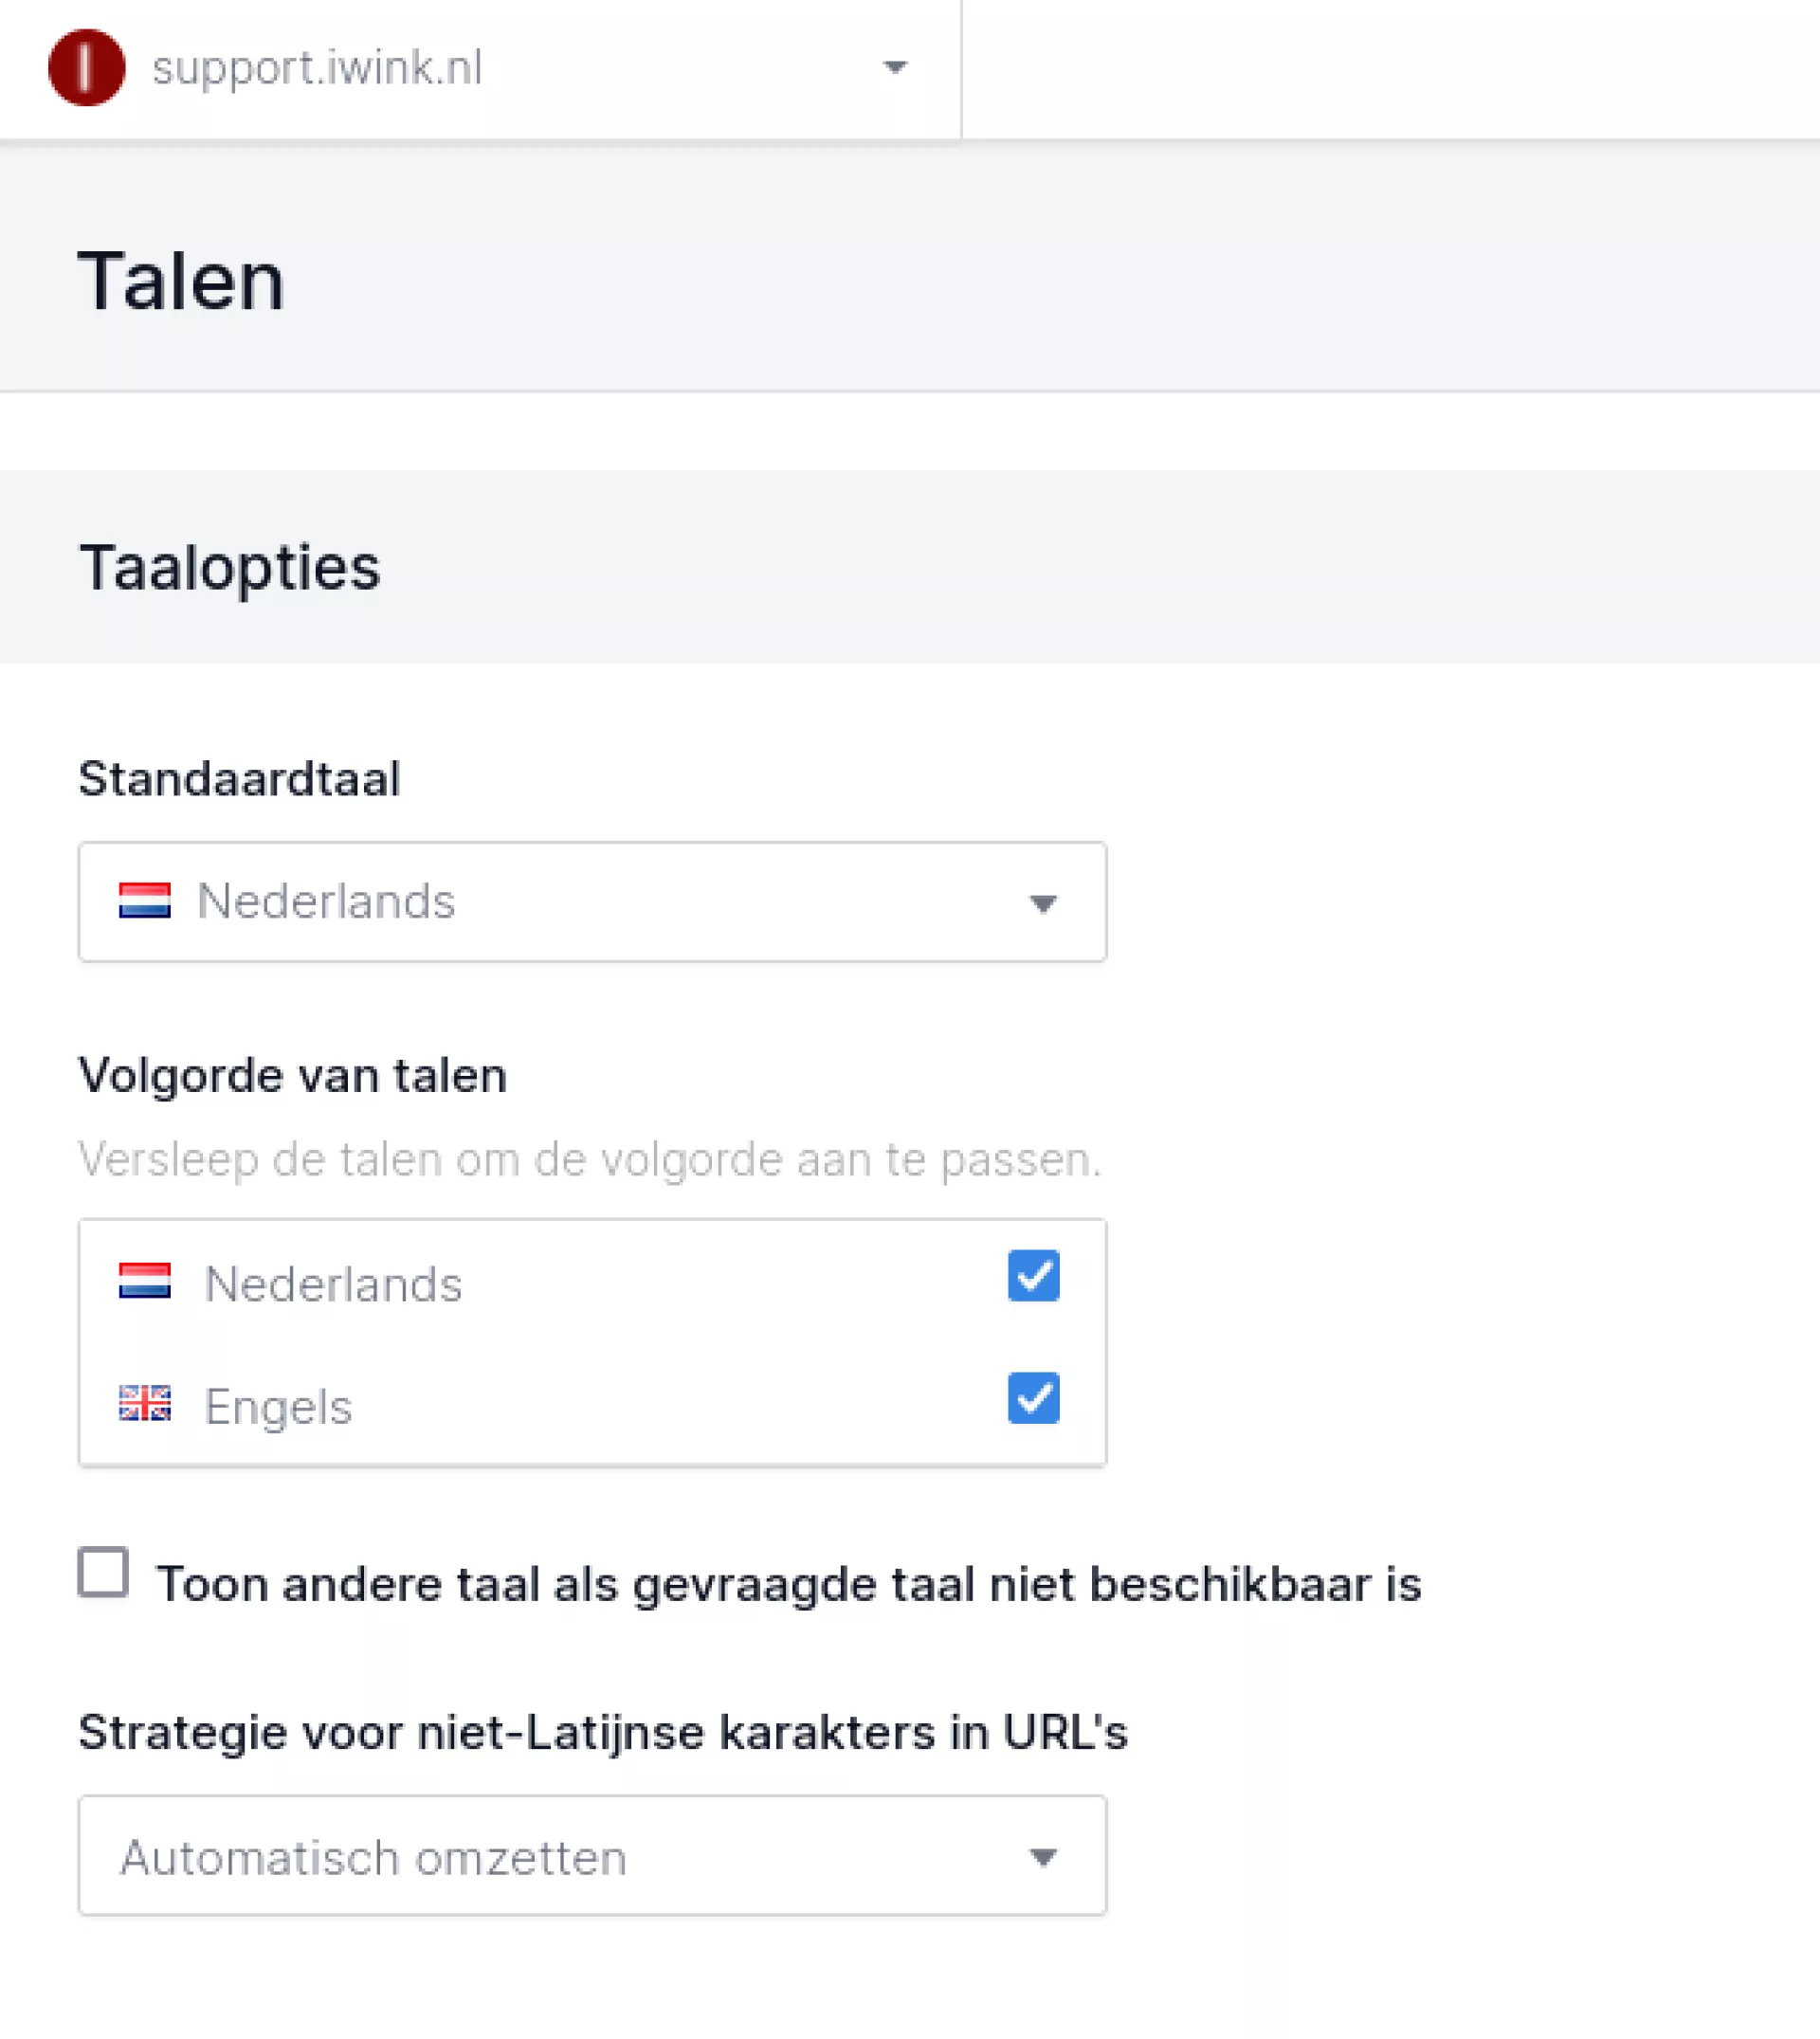This screenshot has width=1820, height=2039.
Task: Click the 'Automatisch omzetten' selected value
Action: (x=373, y=1858)
